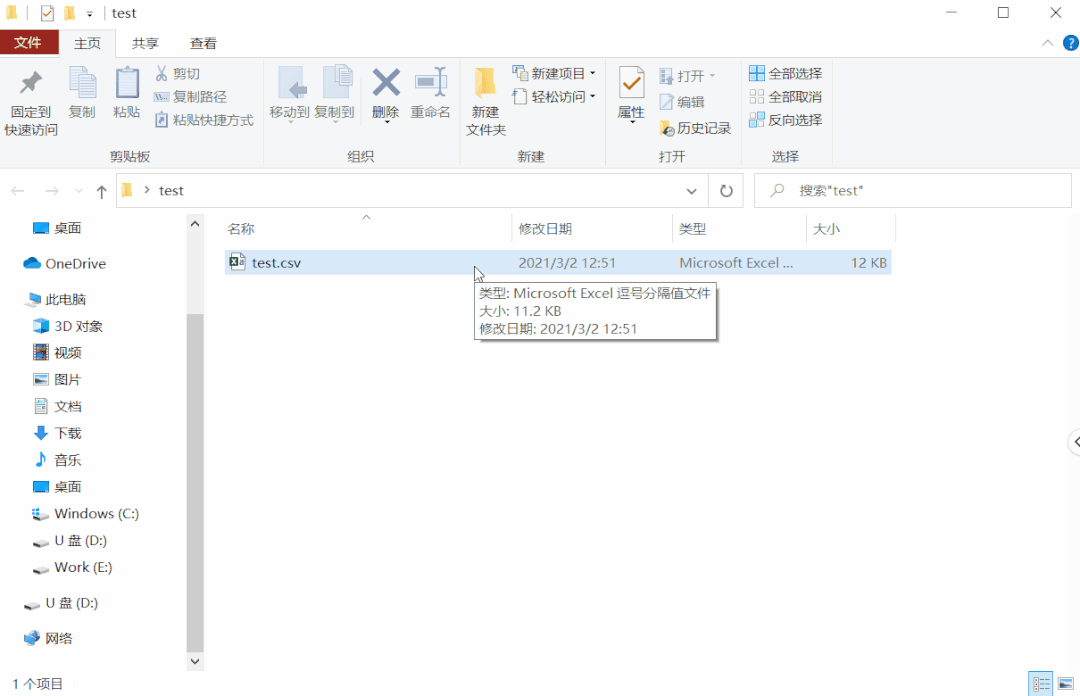Click Cut (剪切) scissors icon
Image resolution: width=1080 pixels, height=696 pixels.
[x=162, y=73]
